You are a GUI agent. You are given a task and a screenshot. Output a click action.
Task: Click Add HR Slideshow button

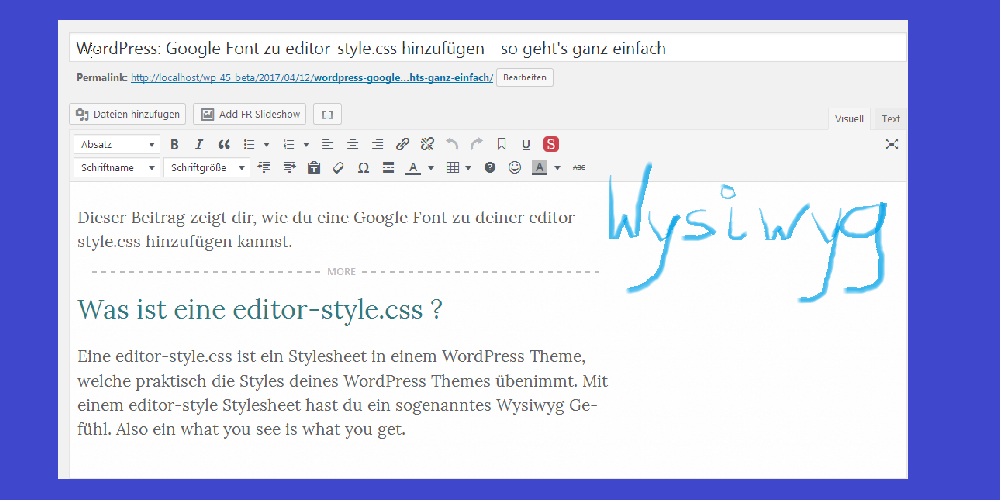250,114
